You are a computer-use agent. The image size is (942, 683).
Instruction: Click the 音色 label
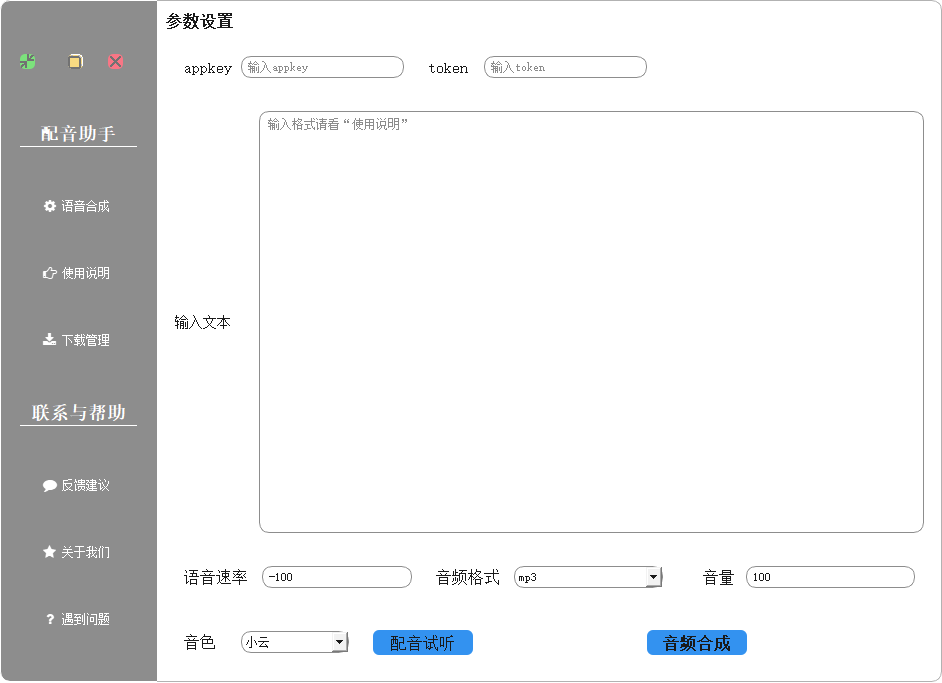click(199, 642)
